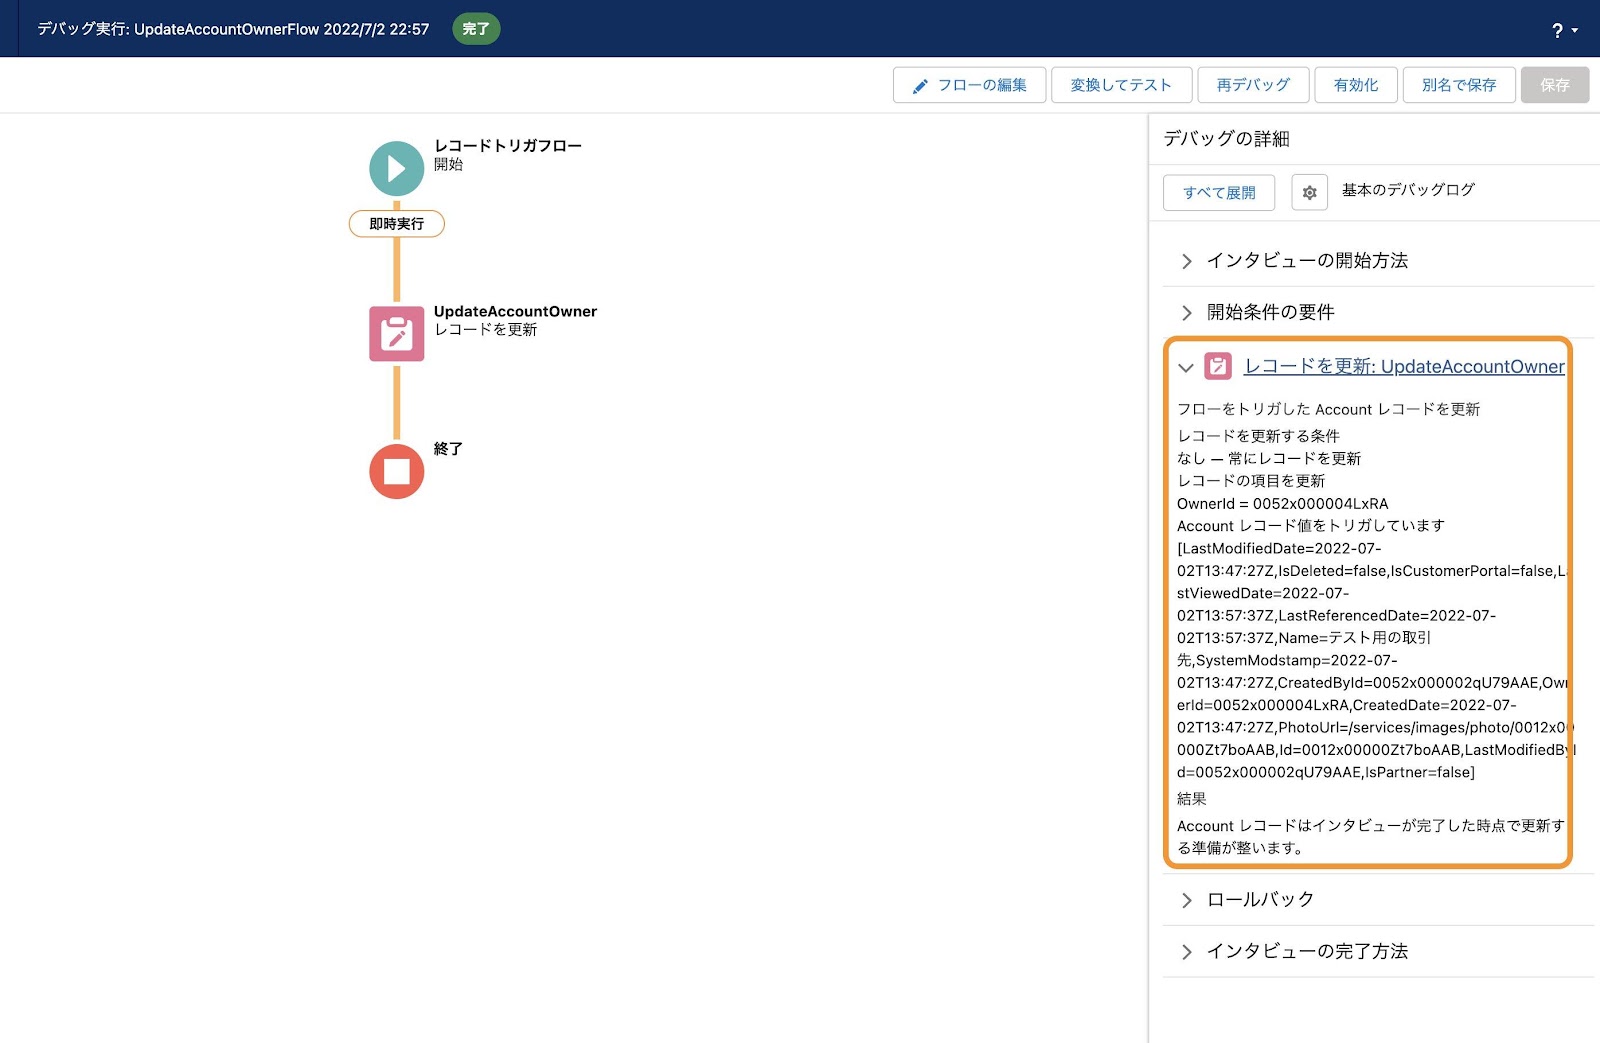Screen dimensions: 1600x1043
Task: Click the 再デバッグ button
Action: coord(1253,85)
